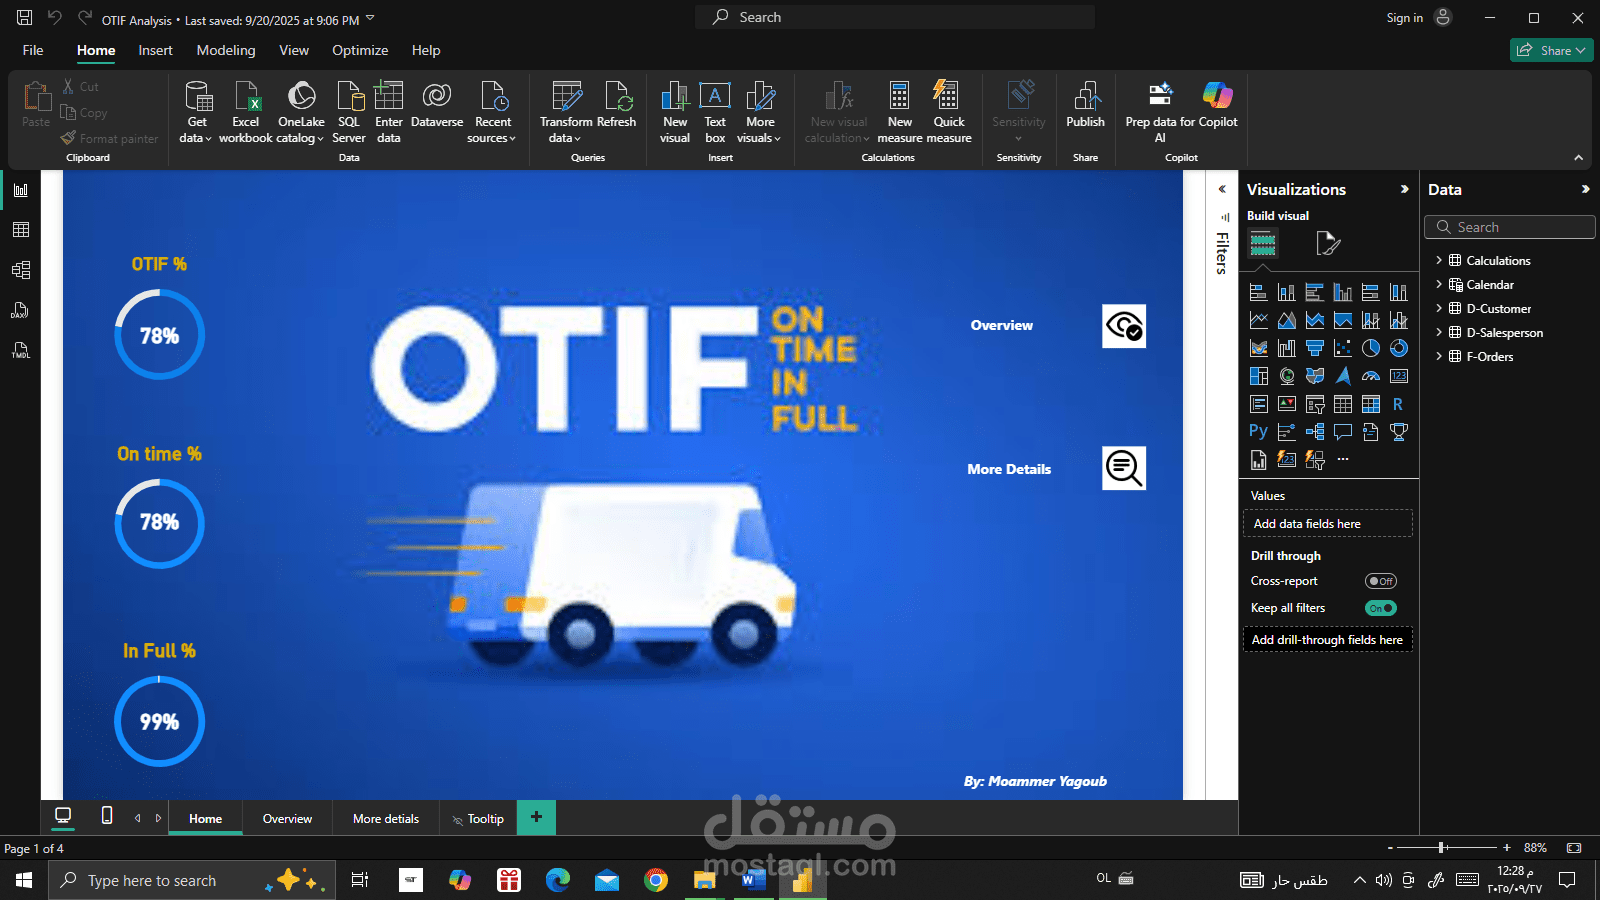Switch to the More details page tab
This screenshot has height=900, width=1600.
pyautogui.click(x=386, y=818)
